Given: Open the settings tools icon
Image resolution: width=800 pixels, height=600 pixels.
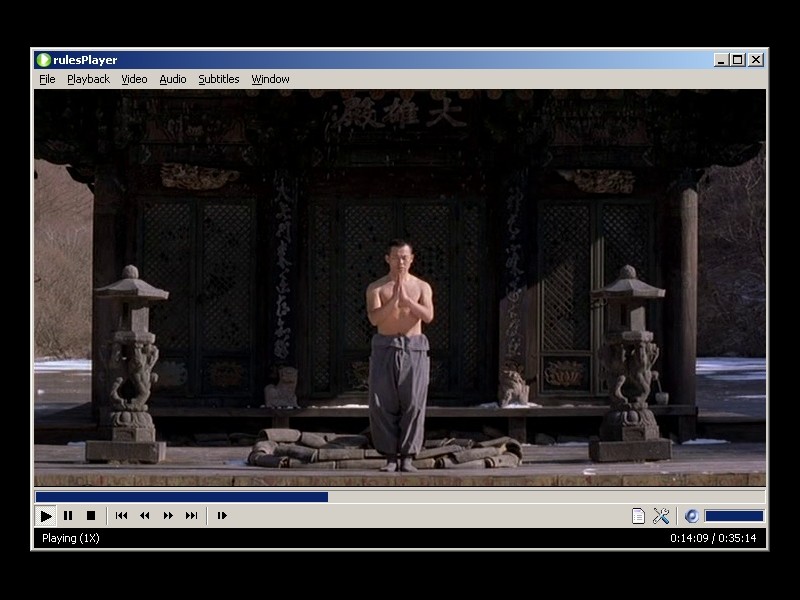Looking at the screenshot, I should click(x=661, y=516).
